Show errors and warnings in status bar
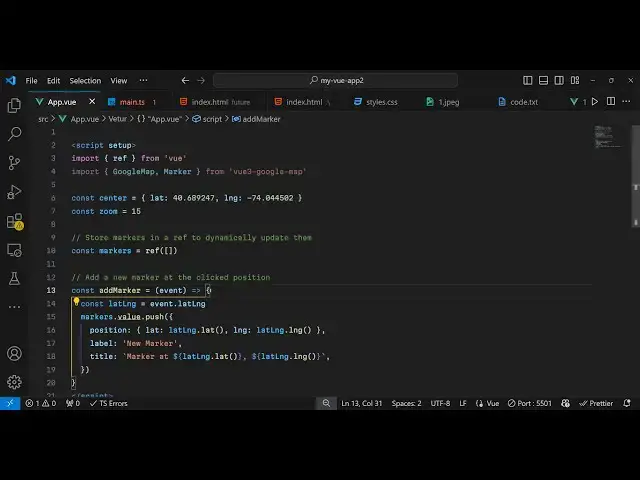Image resolution: width=640 pixels, height=480 pixels. coord(40,403)
